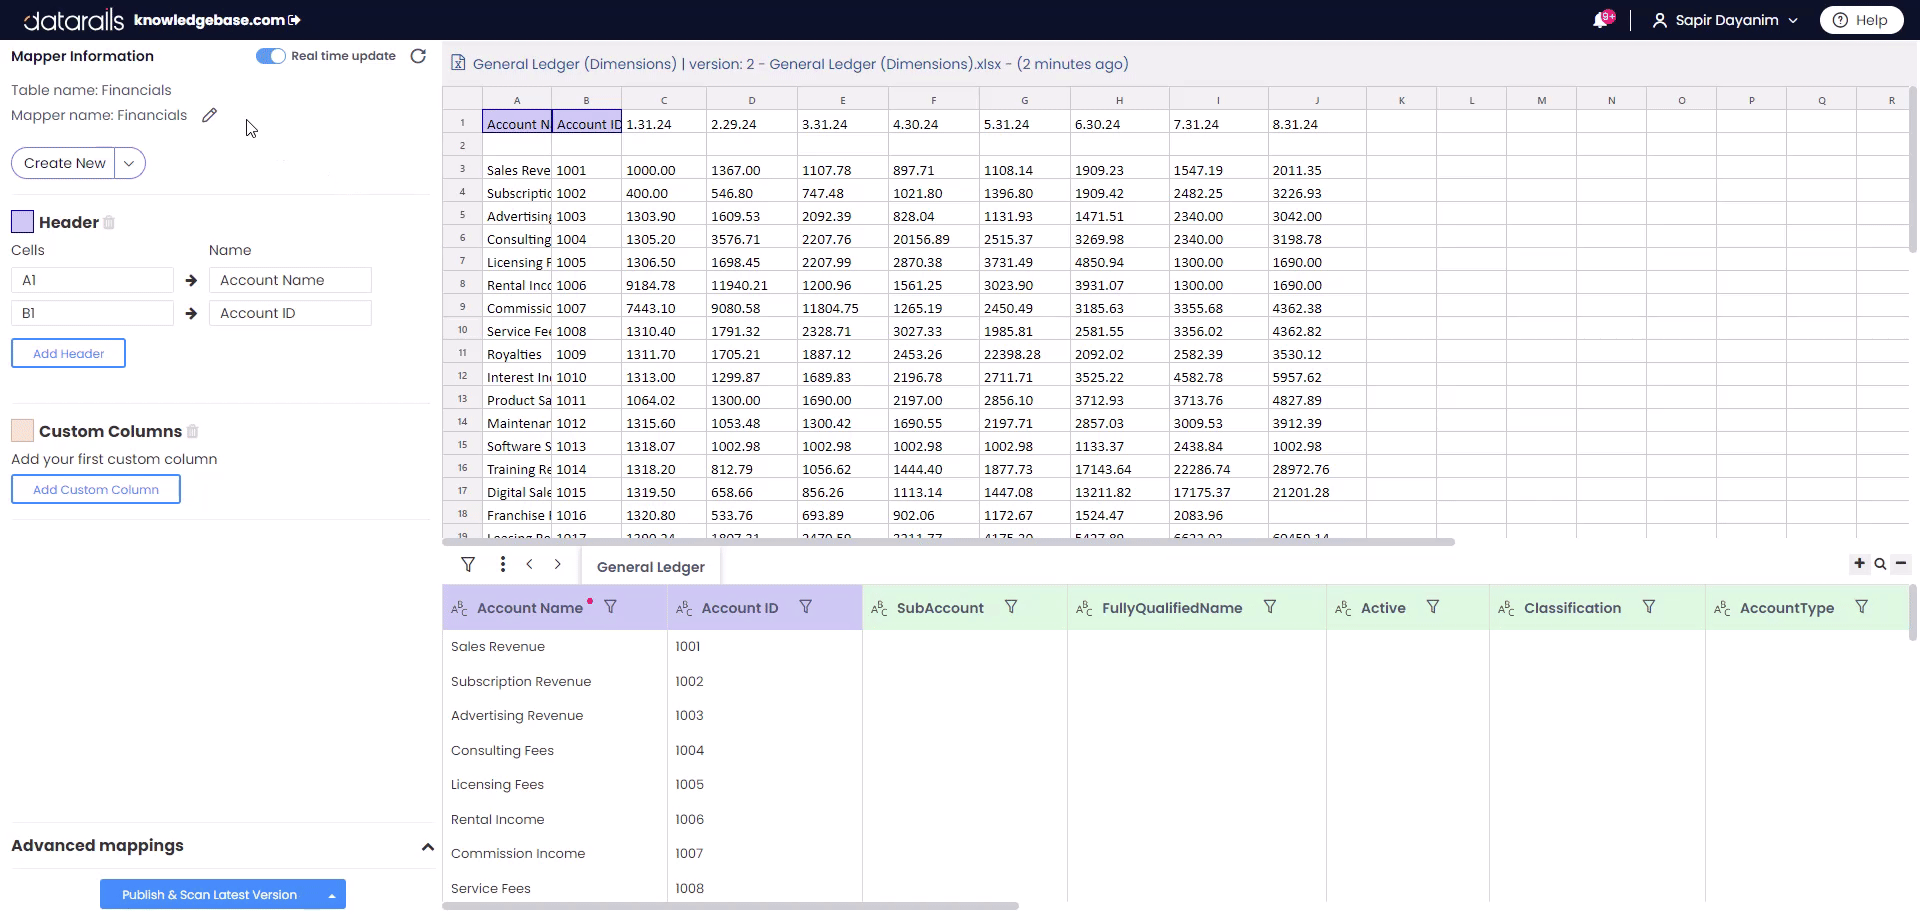This screenshot has width=1920, height=918.
Task: Open the notifications bell
Action: 1601,20
